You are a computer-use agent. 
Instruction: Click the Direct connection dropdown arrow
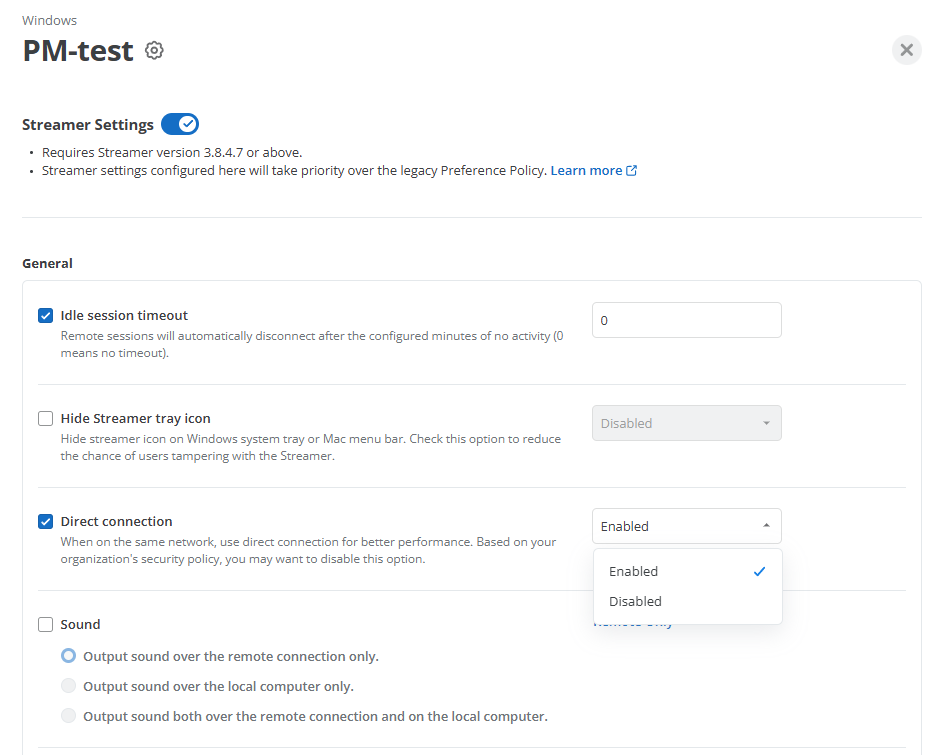[x=766, y=526]
